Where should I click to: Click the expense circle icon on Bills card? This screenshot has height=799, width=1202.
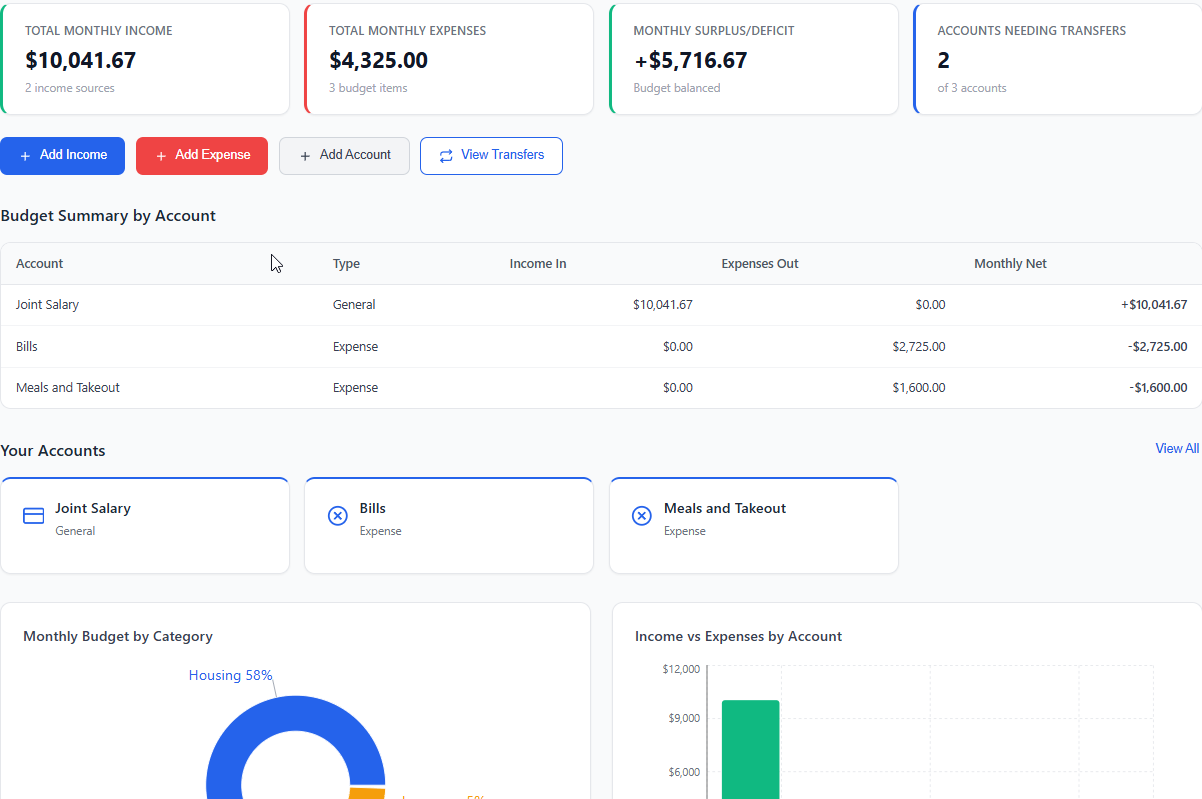tap(337, 515)
